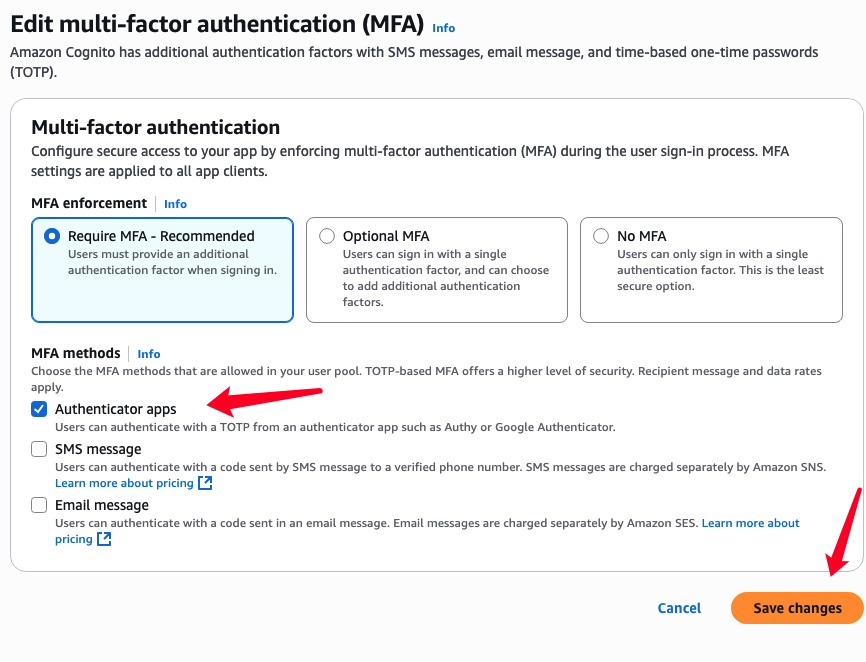Uncheck the Authenticator apps checkbox
The width and height of the screenshot is (866, 662).
click(39, 409)
